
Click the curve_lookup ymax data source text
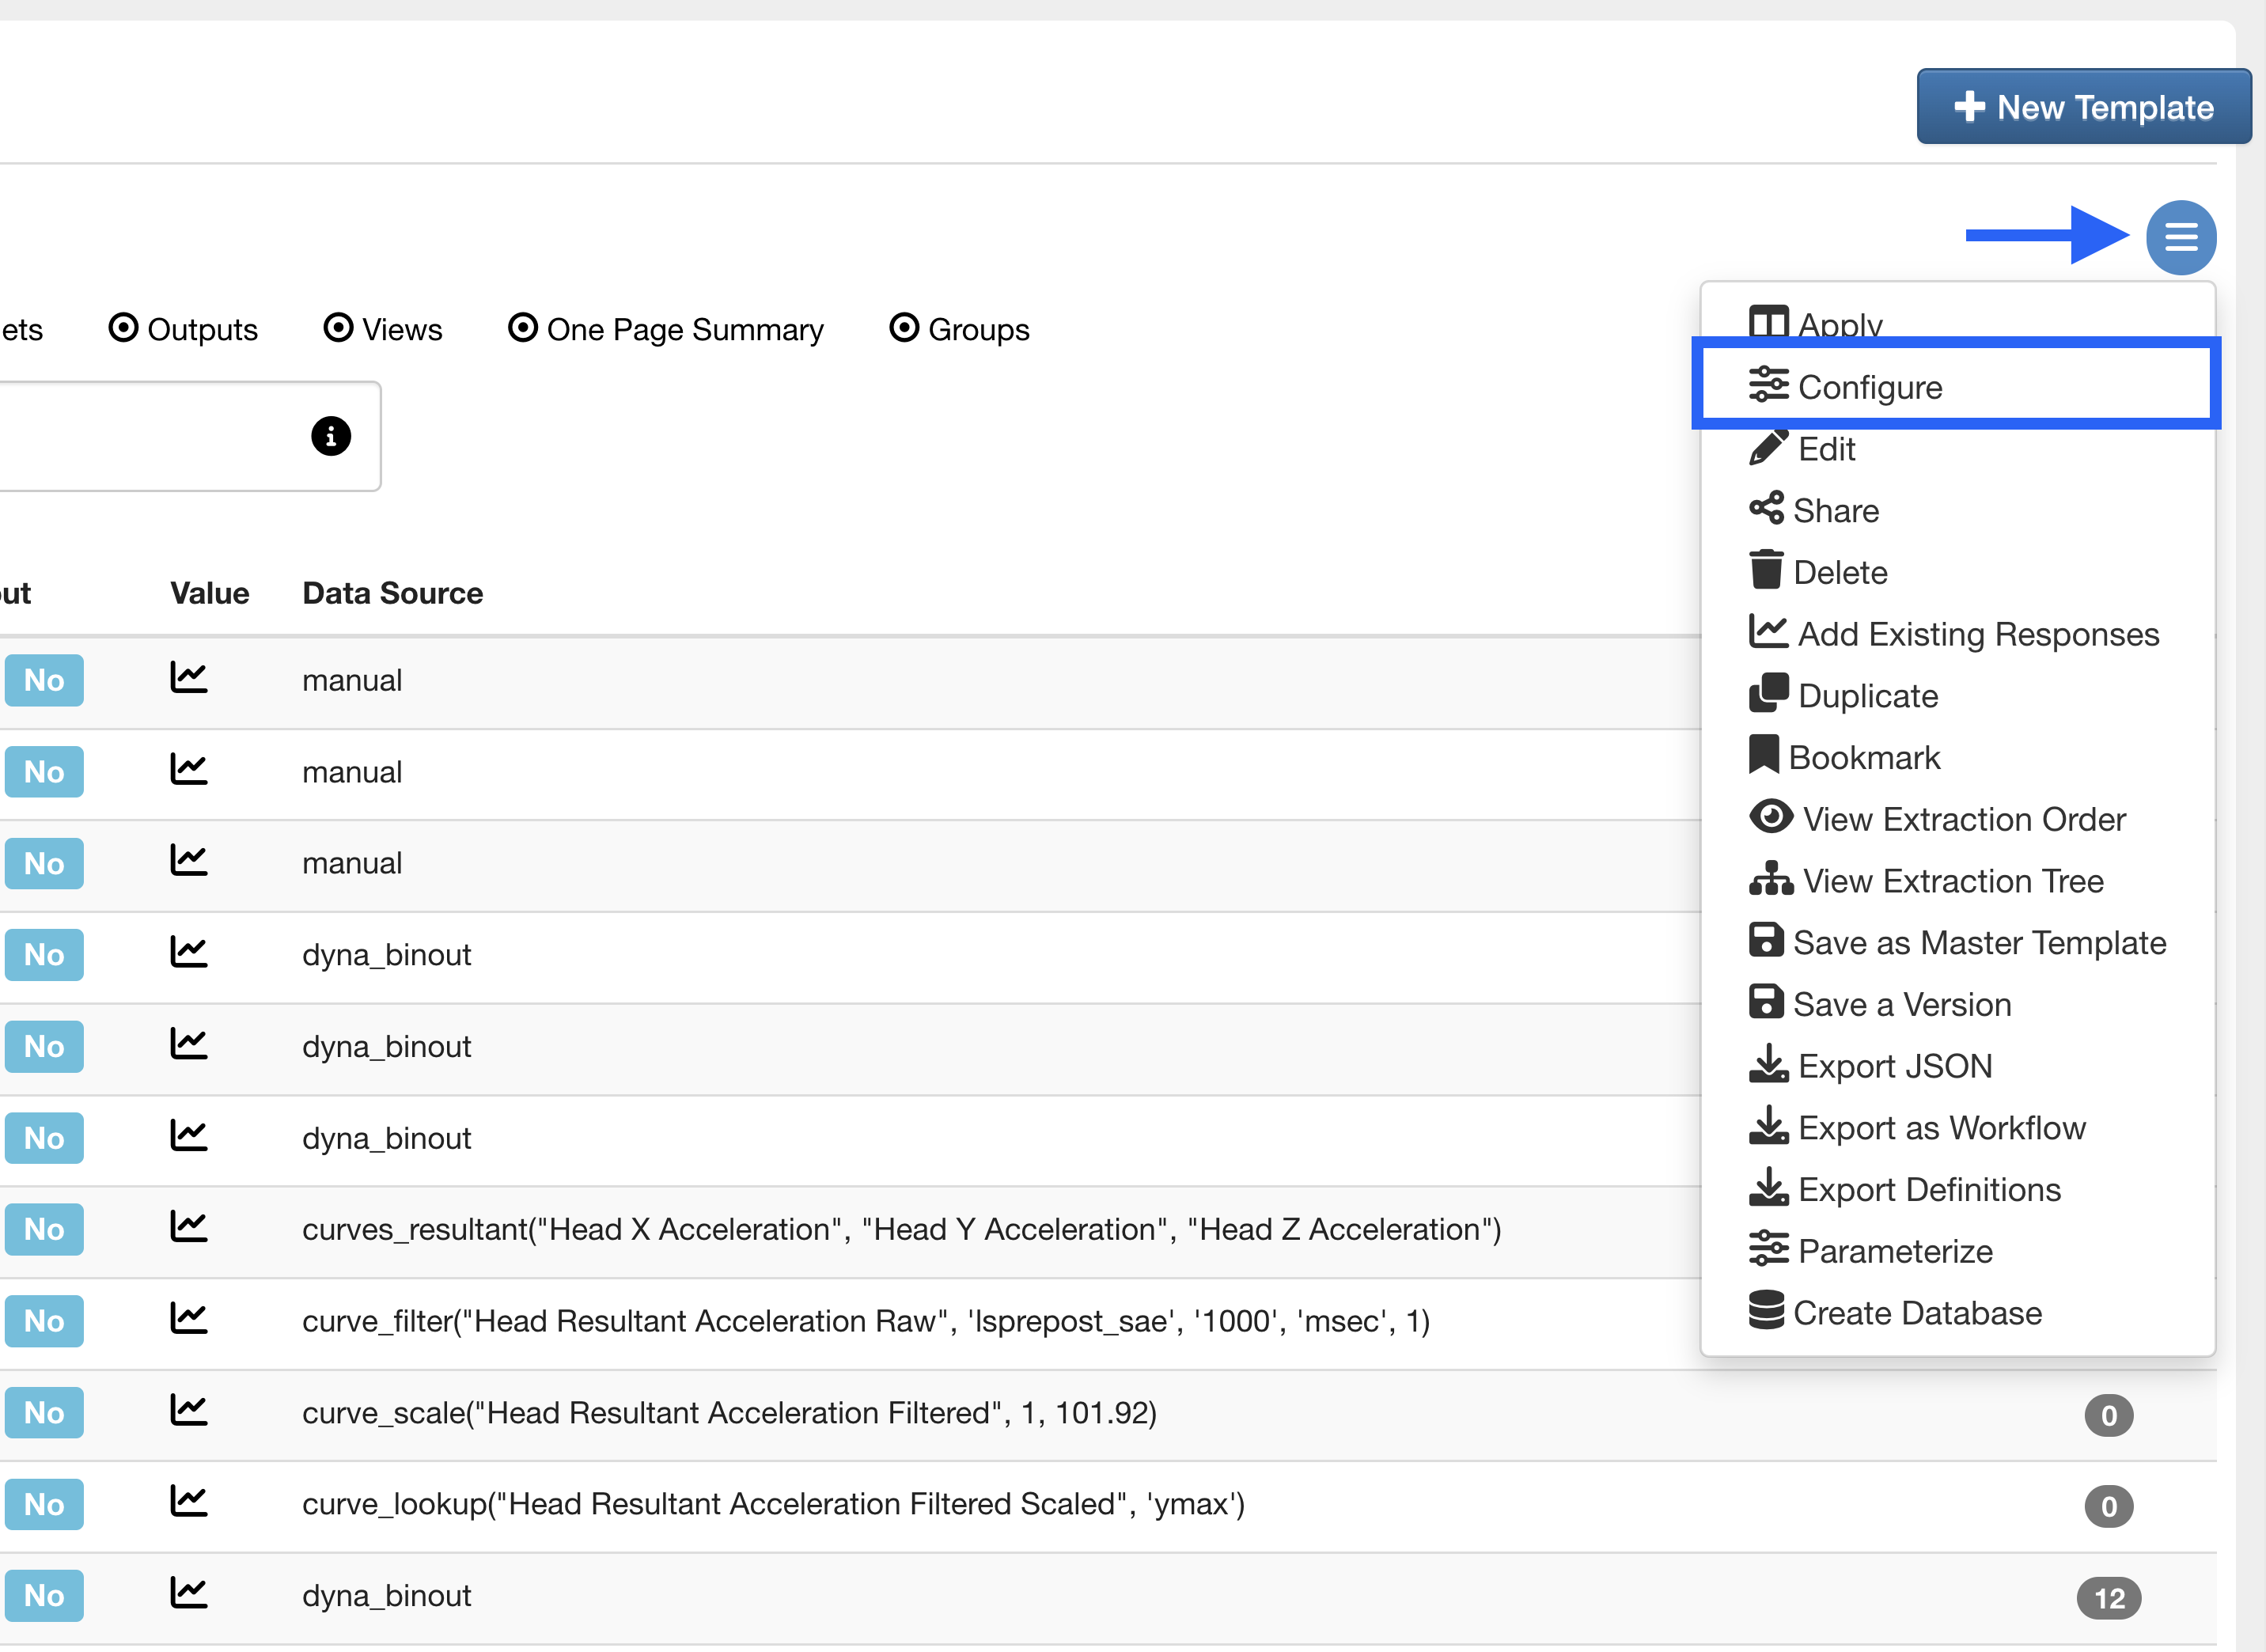coord(773,1504)
